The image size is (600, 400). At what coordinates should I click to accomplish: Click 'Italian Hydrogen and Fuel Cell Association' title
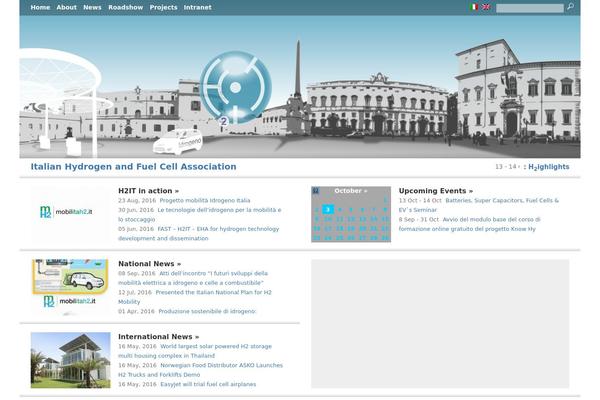[134, 167]
